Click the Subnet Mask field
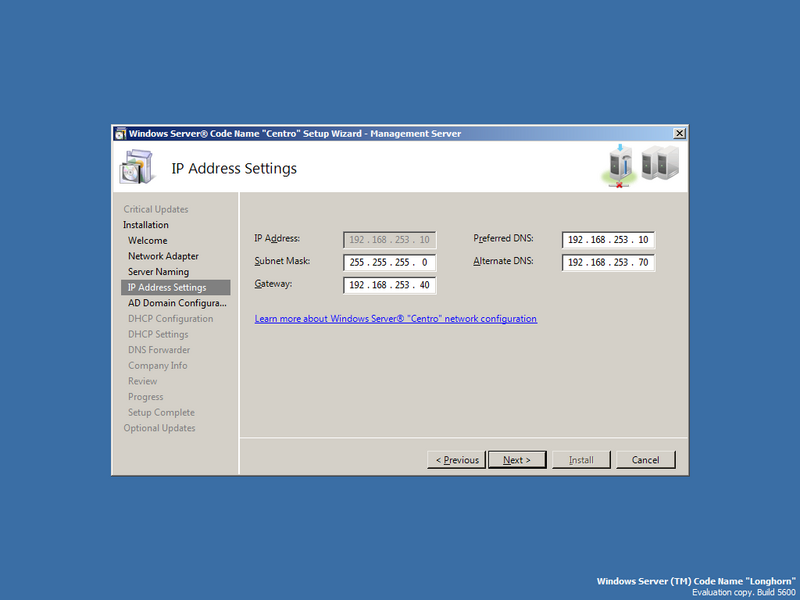This screenshot has width=800, height=600. (388, 262)
